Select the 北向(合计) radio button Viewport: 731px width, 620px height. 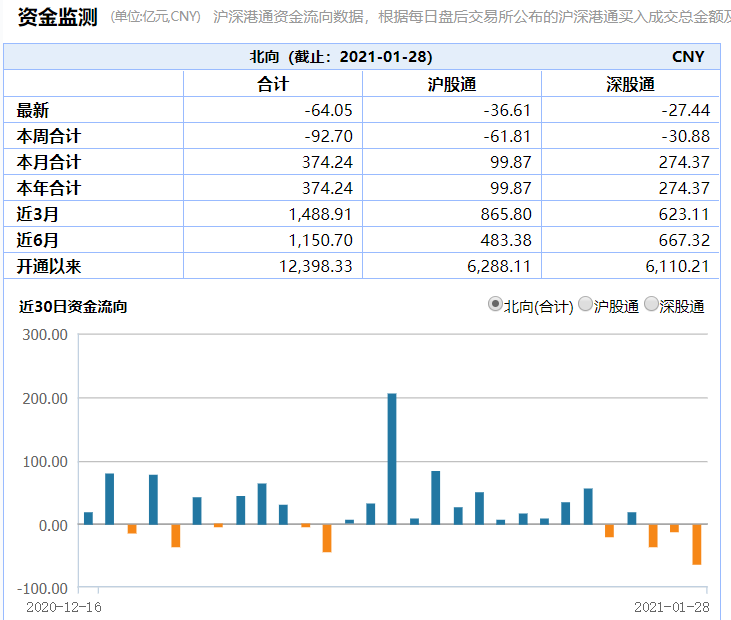point(495,306)
